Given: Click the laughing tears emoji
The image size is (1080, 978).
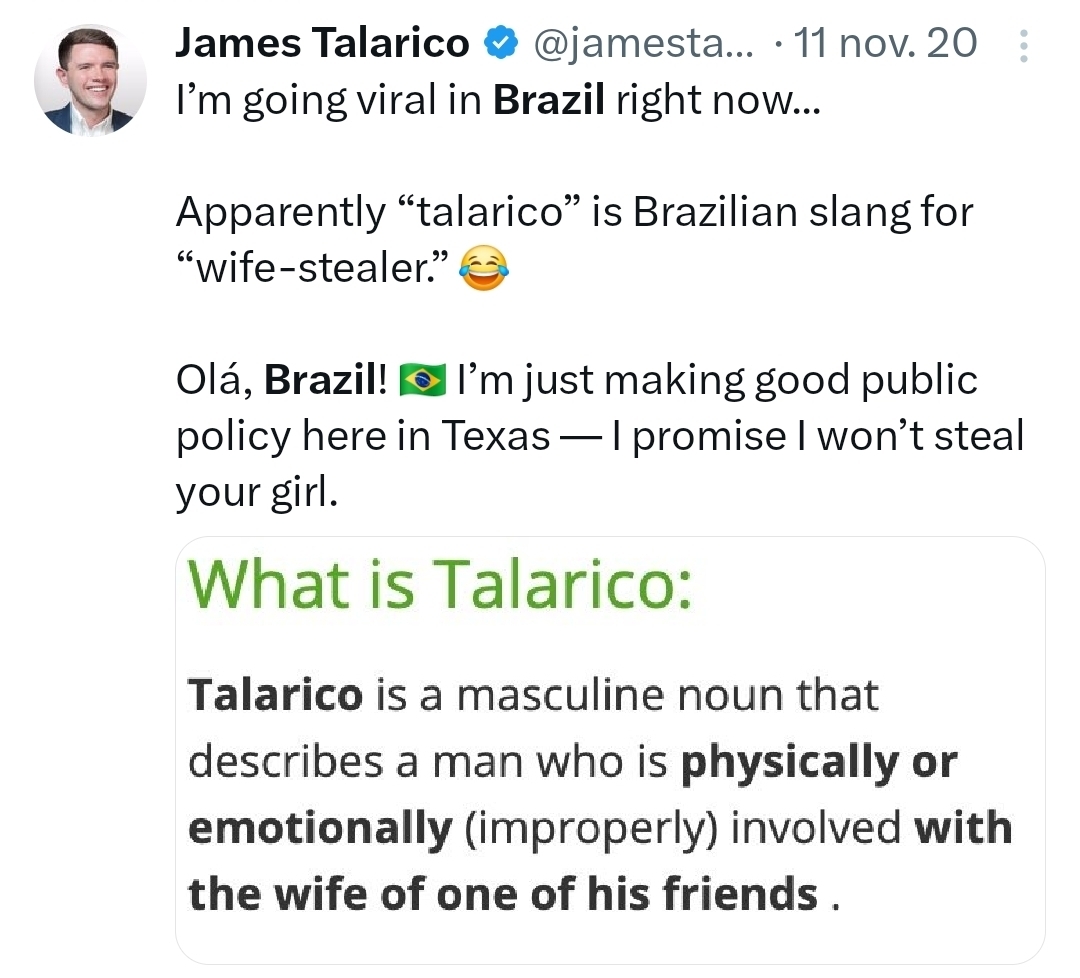Looking at the screenshot, I should (484, 268).
